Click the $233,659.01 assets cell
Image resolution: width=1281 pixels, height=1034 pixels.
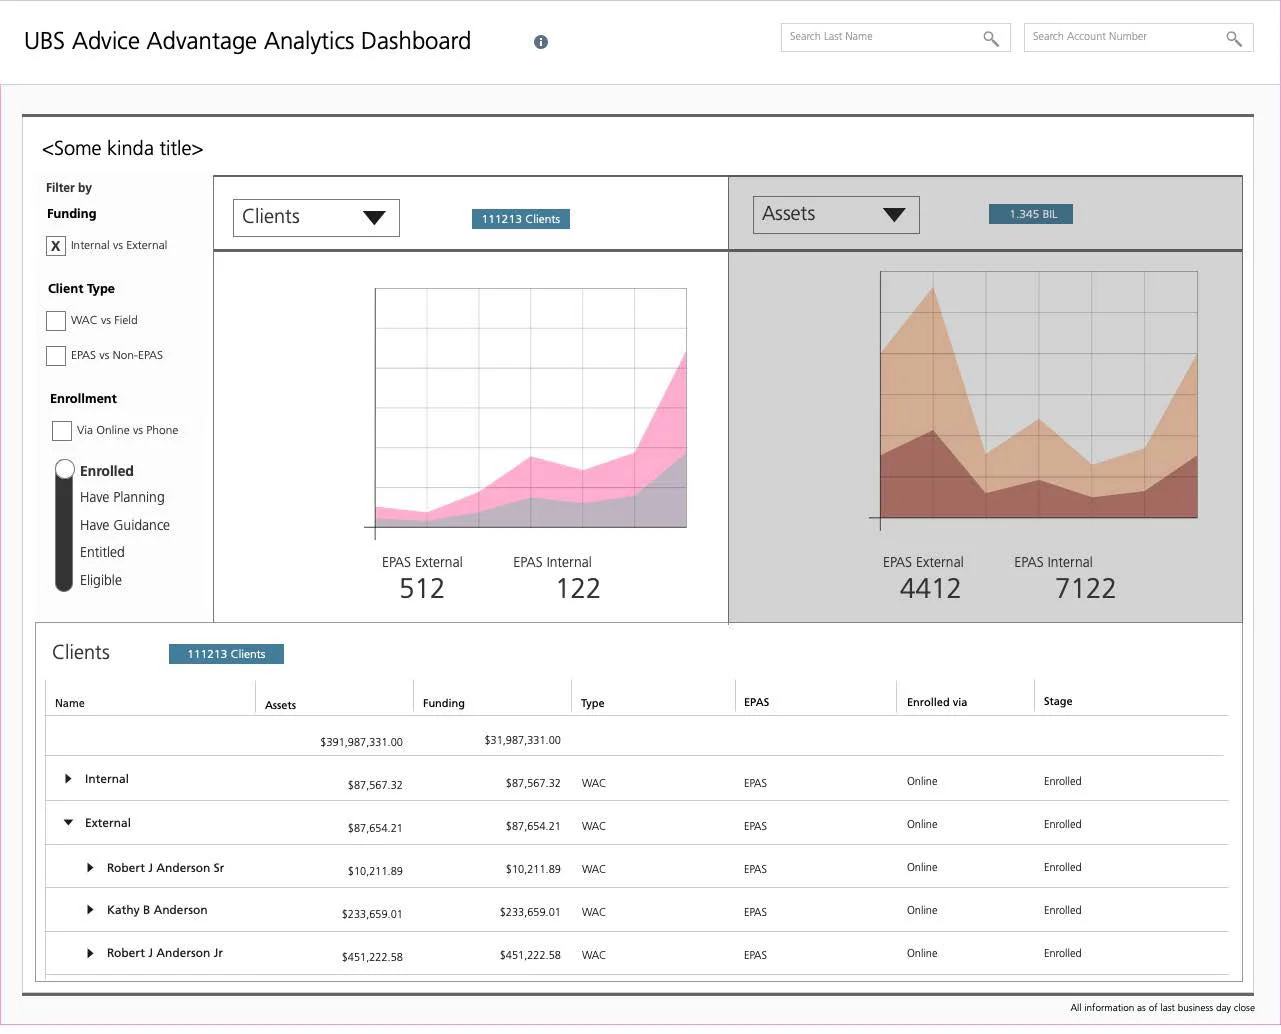click(372, 914)
